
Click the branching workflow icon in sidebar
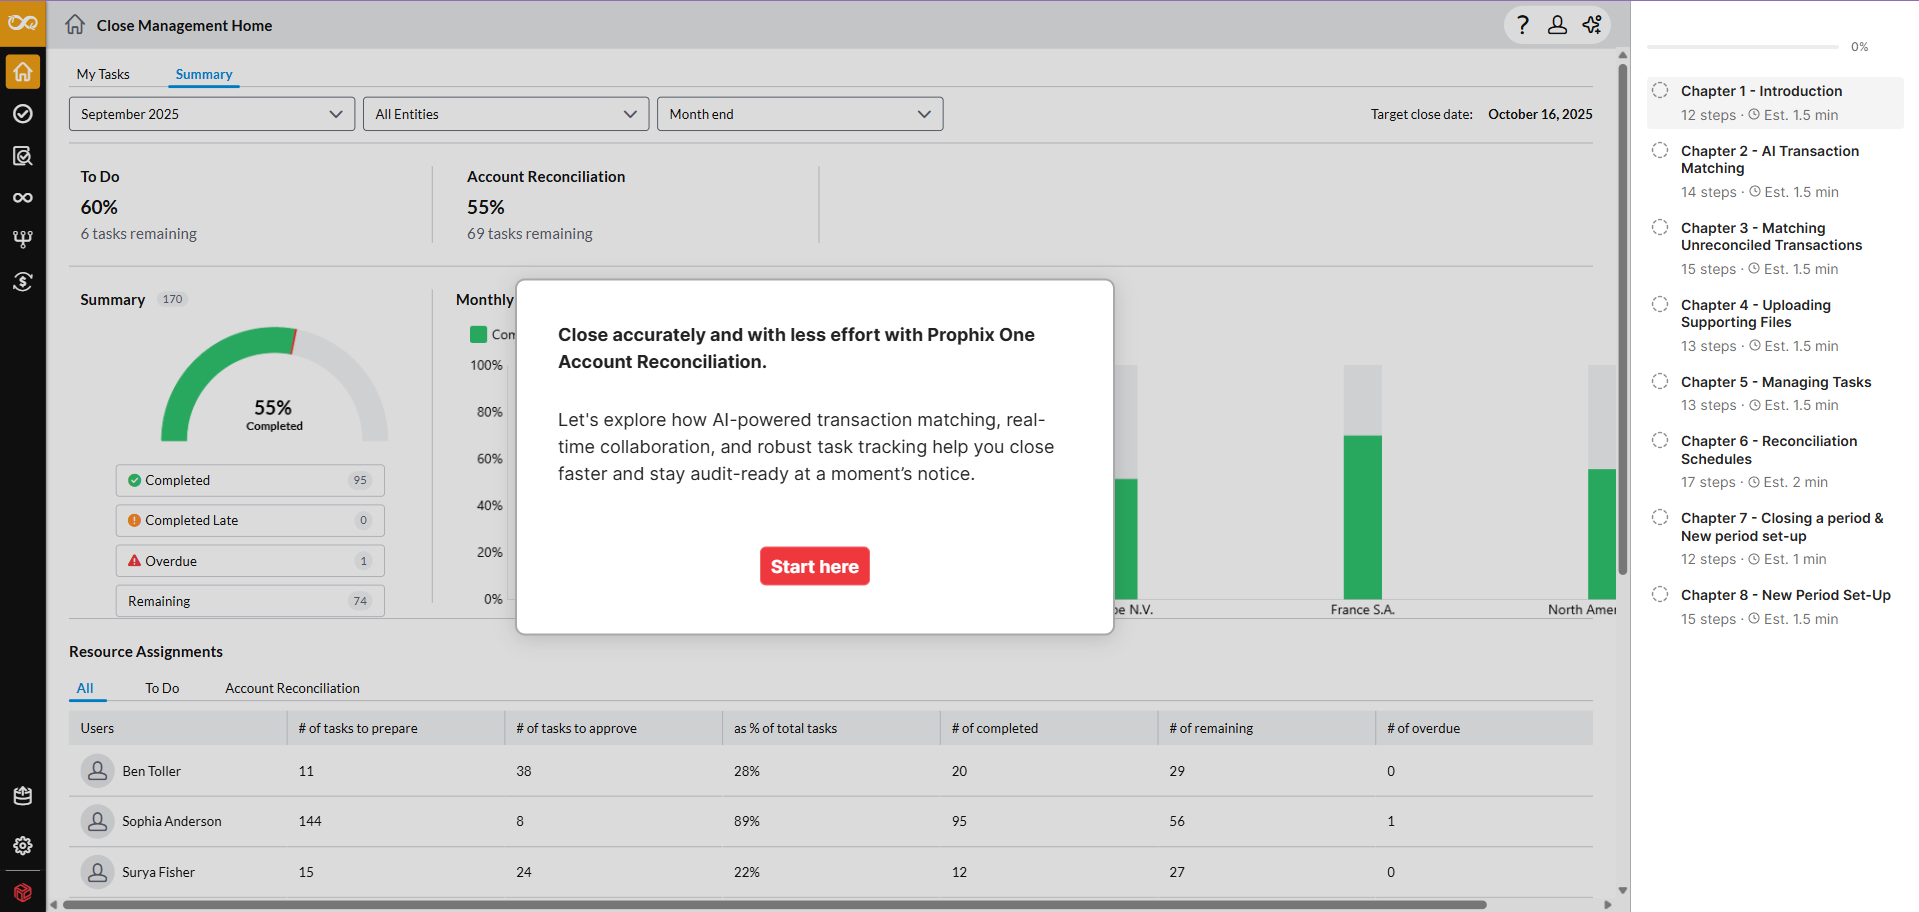pyautogui.click(x=23, y=239)
